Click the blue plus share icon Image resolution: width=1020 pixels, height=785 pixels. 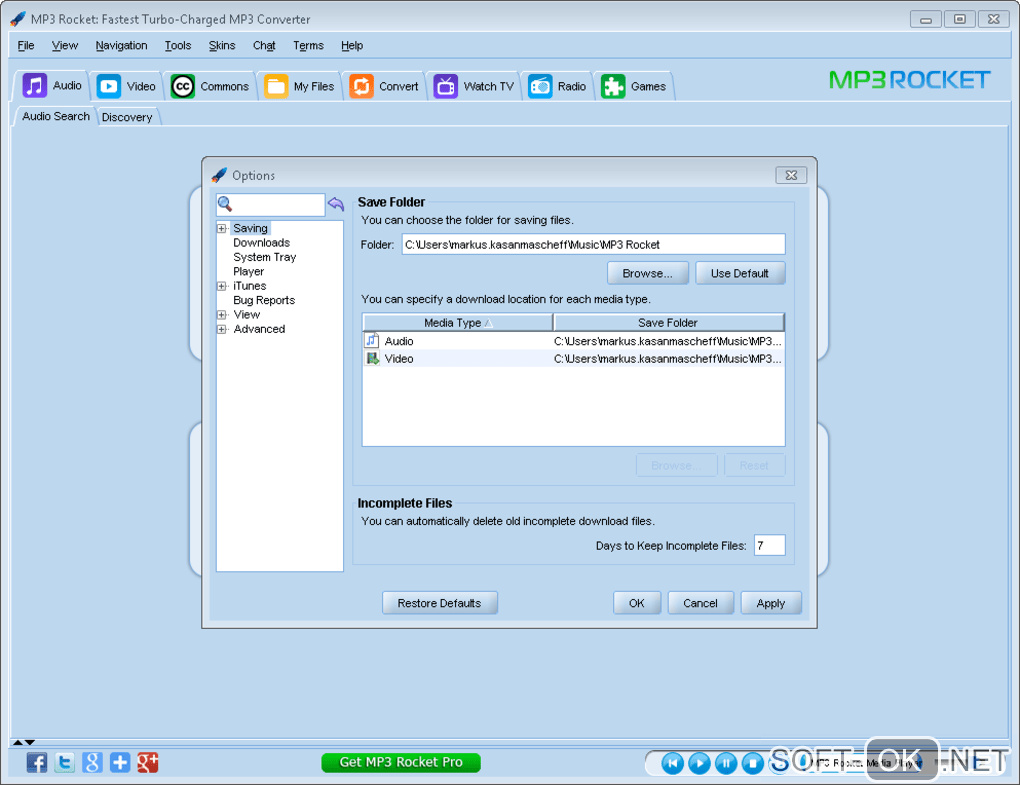coord(120,762)
